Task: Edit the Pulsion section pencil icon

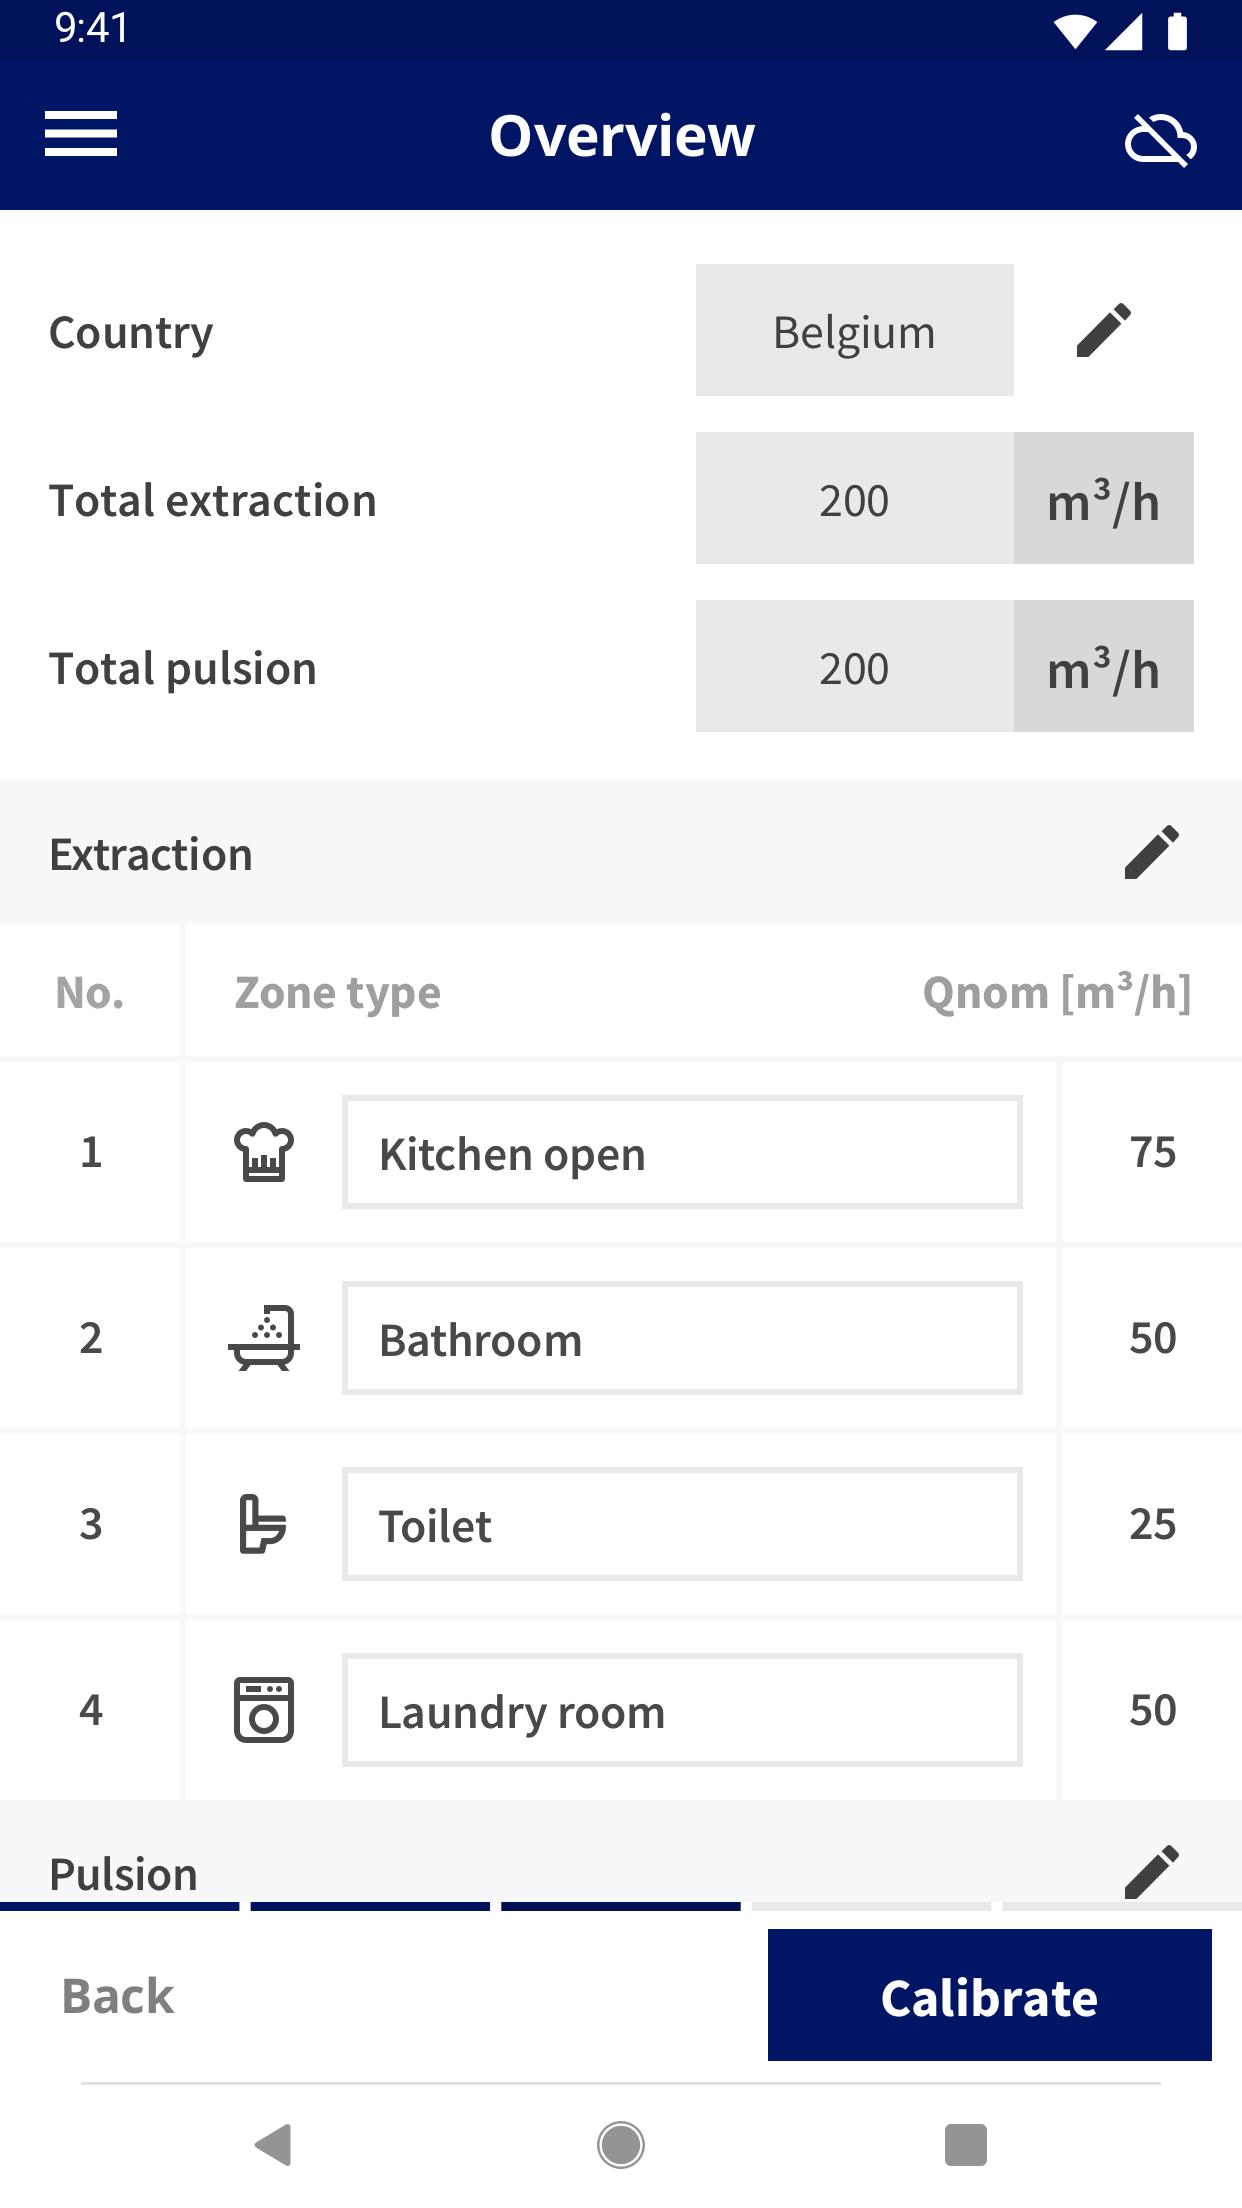Action: (x=1152, y=1871)
